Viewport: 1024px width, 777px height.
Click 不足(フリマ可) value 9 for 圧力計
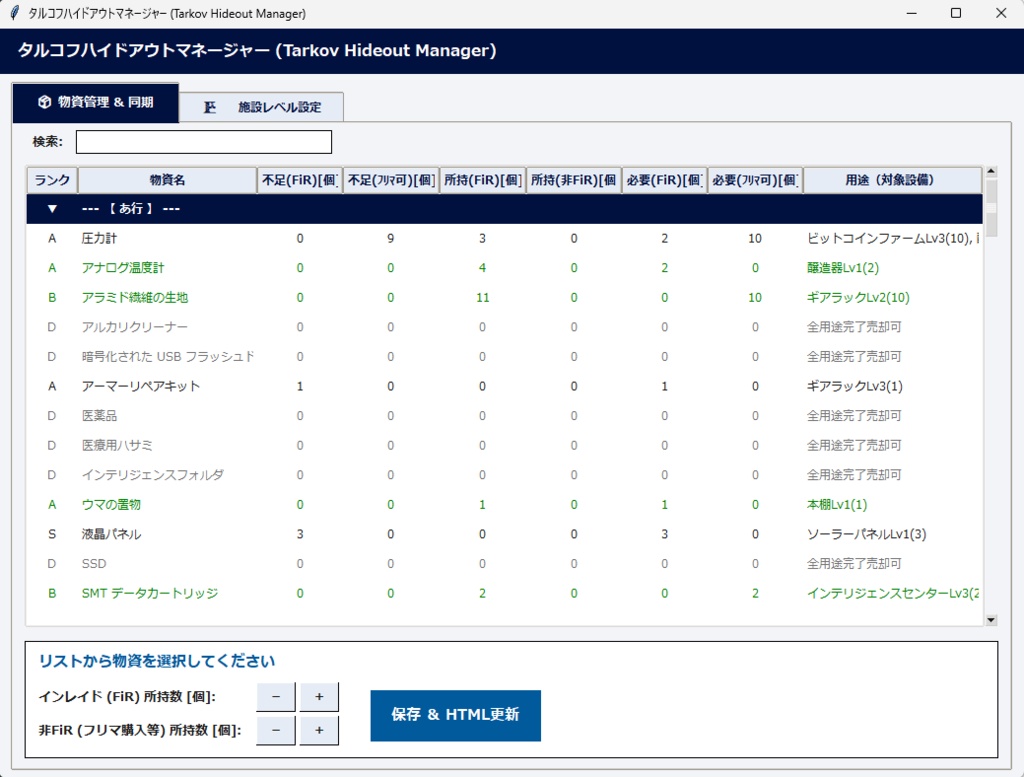tap(391, 238)
